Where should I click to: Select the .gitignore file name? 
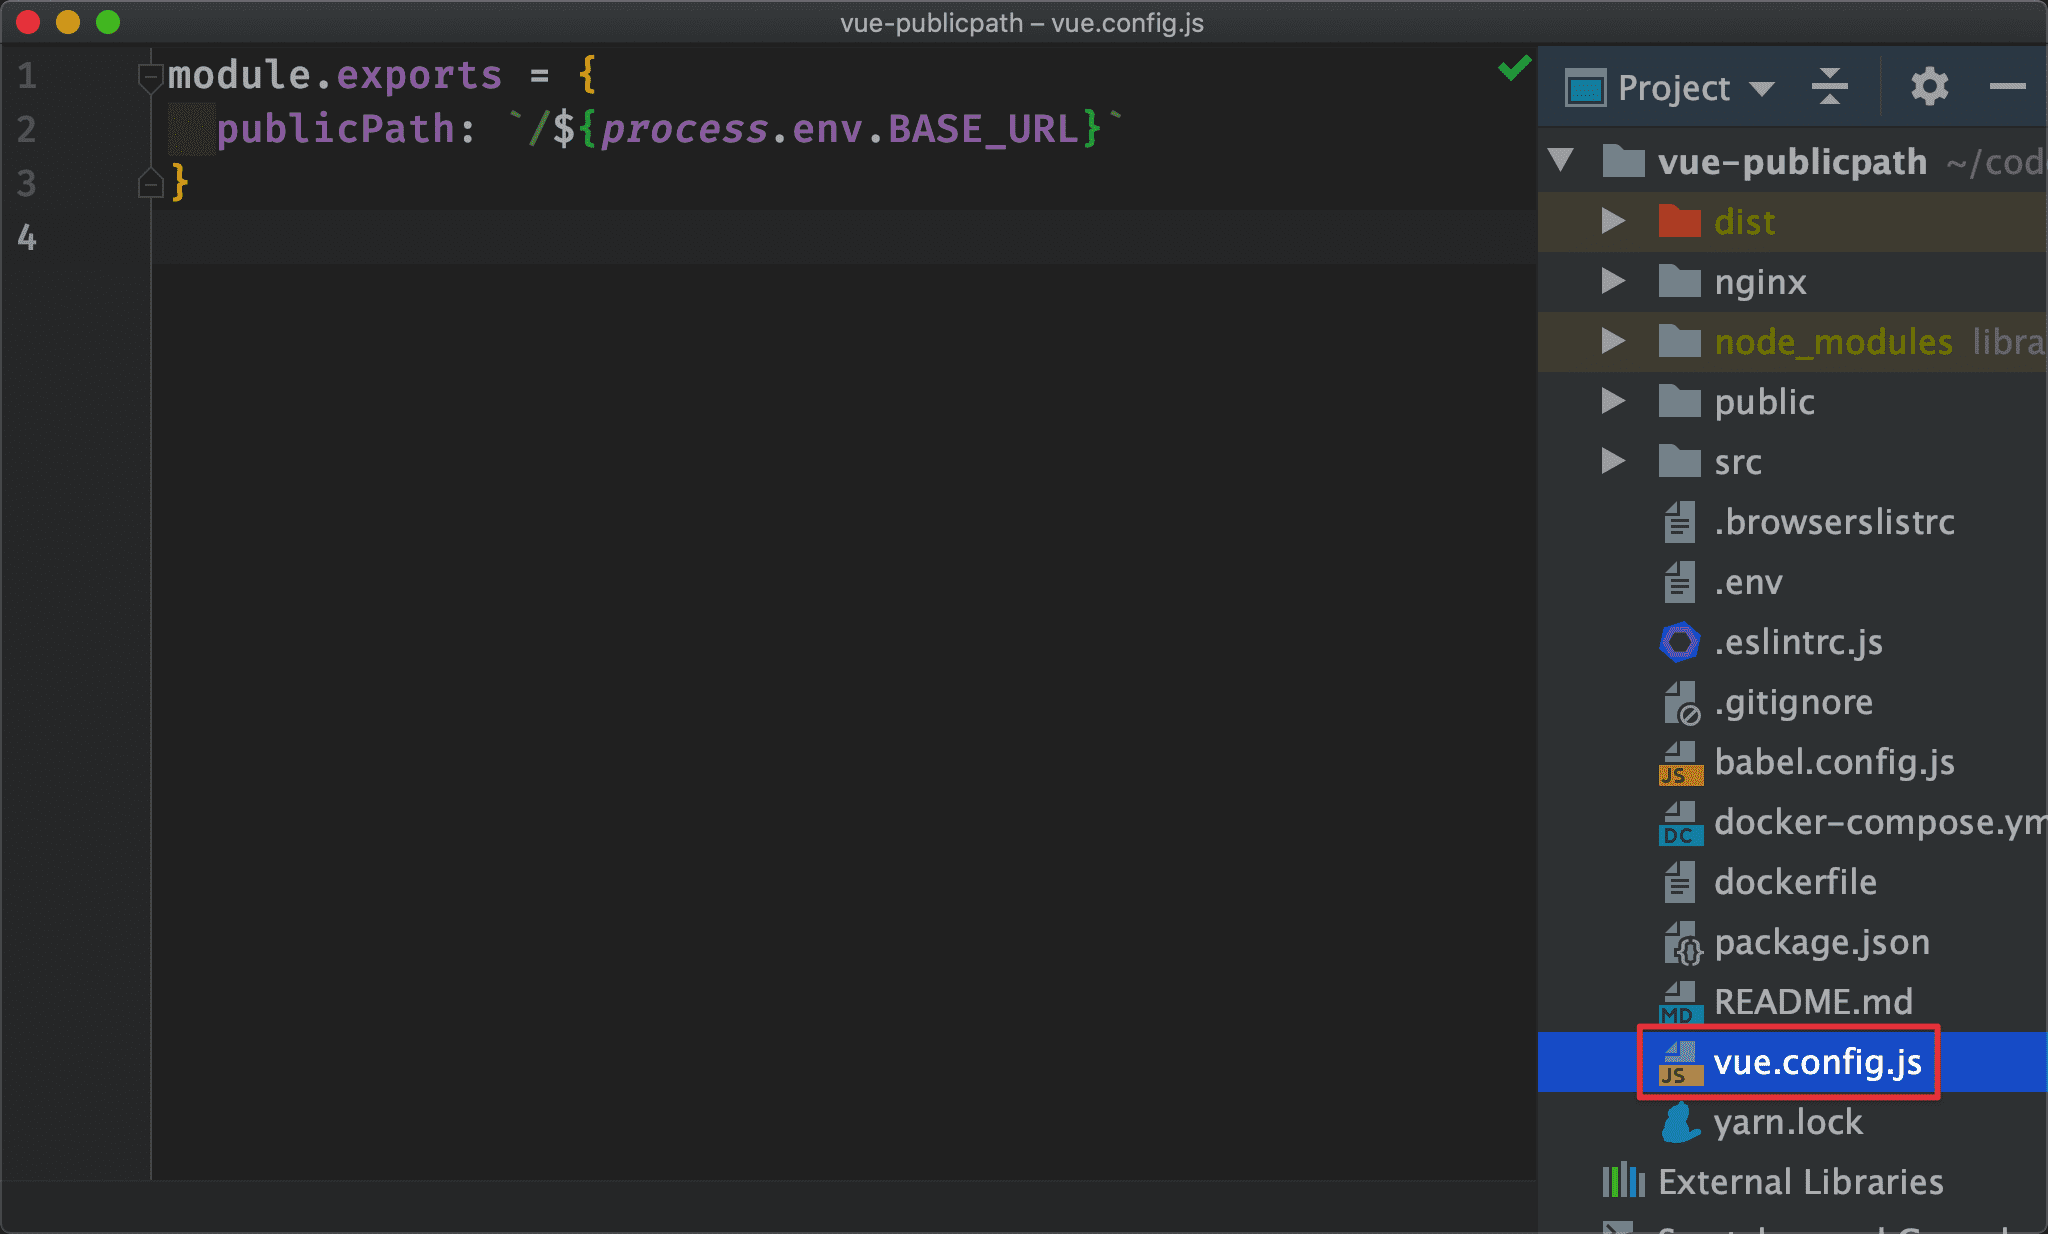coord(1793,703)
